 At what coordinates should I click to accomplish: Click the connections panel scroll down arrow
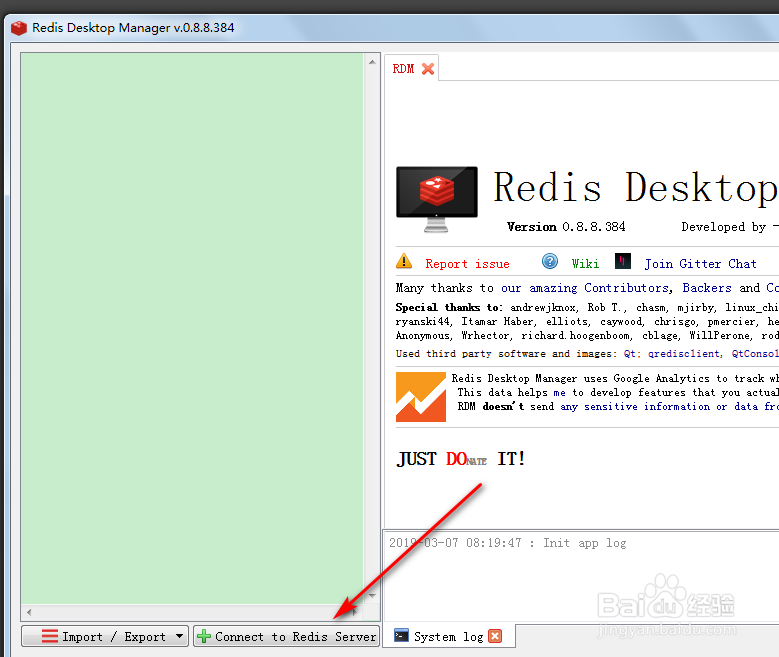point(372,595)
